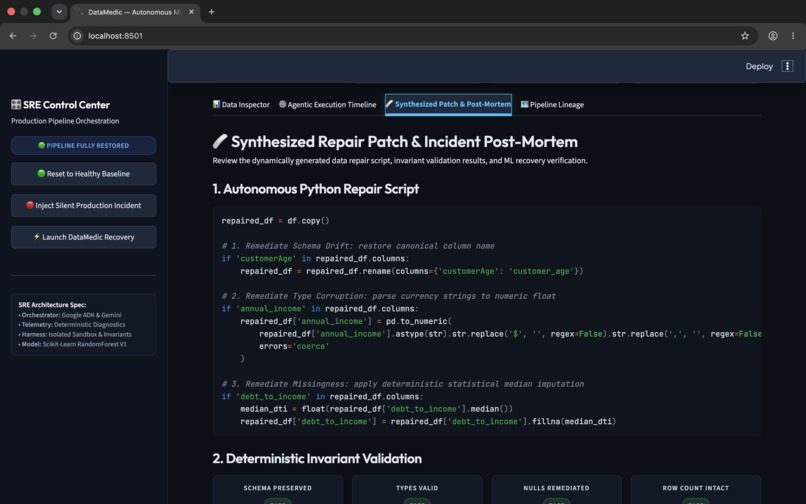
Task: Close the DataMedic browser tab
Action: click(191, 12)
